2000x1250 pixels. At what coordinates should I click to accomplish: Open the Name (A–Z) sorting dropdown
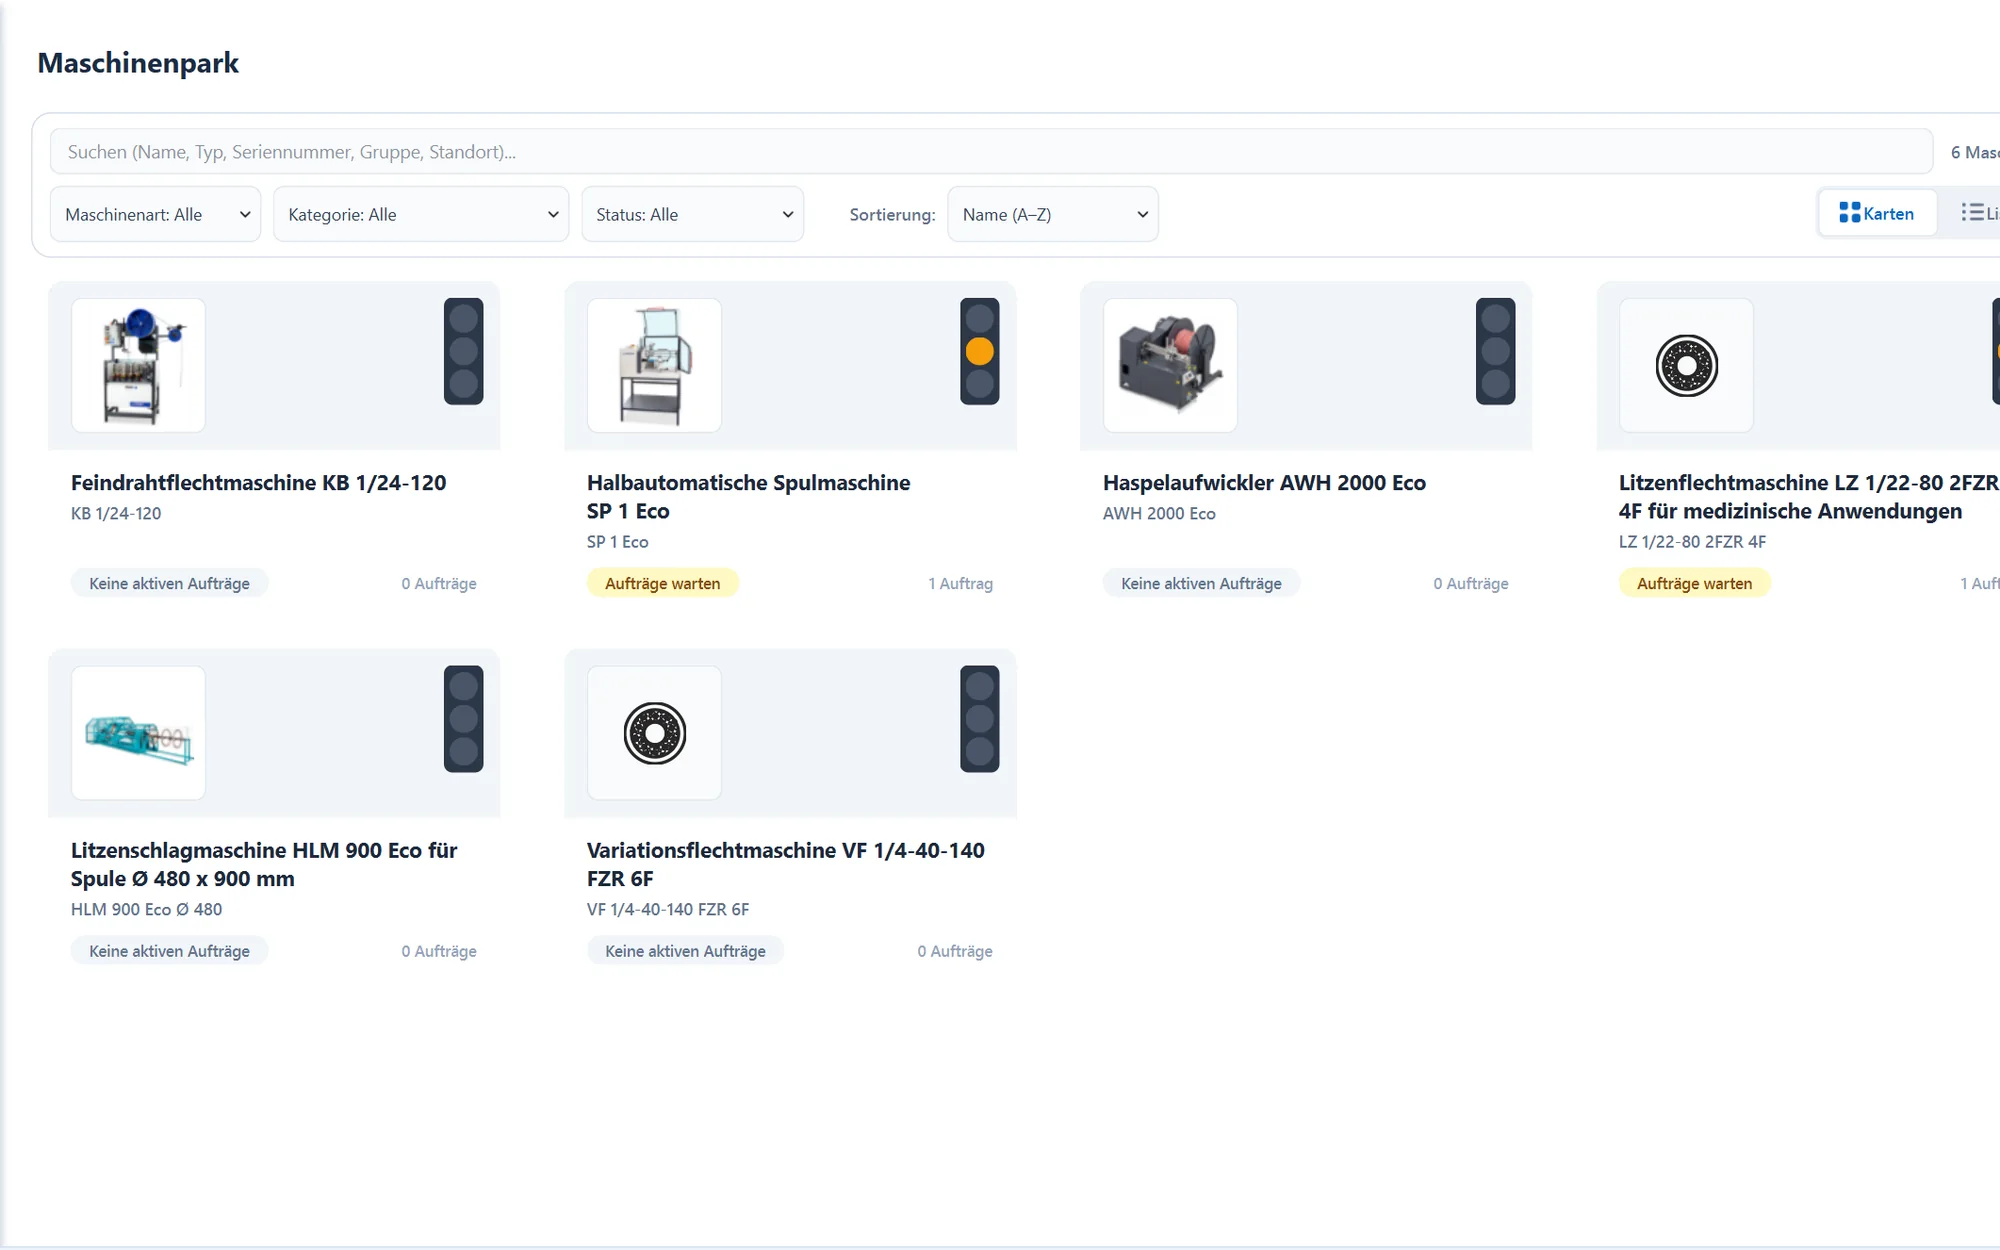(x=1053, y=214)
